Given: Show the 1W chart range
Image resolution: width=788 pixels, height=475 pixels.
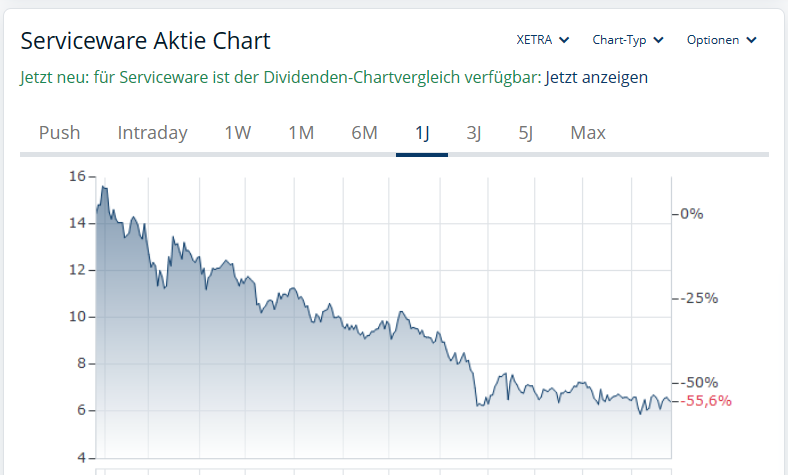Looking at the screenshot, I should [238, 133].
